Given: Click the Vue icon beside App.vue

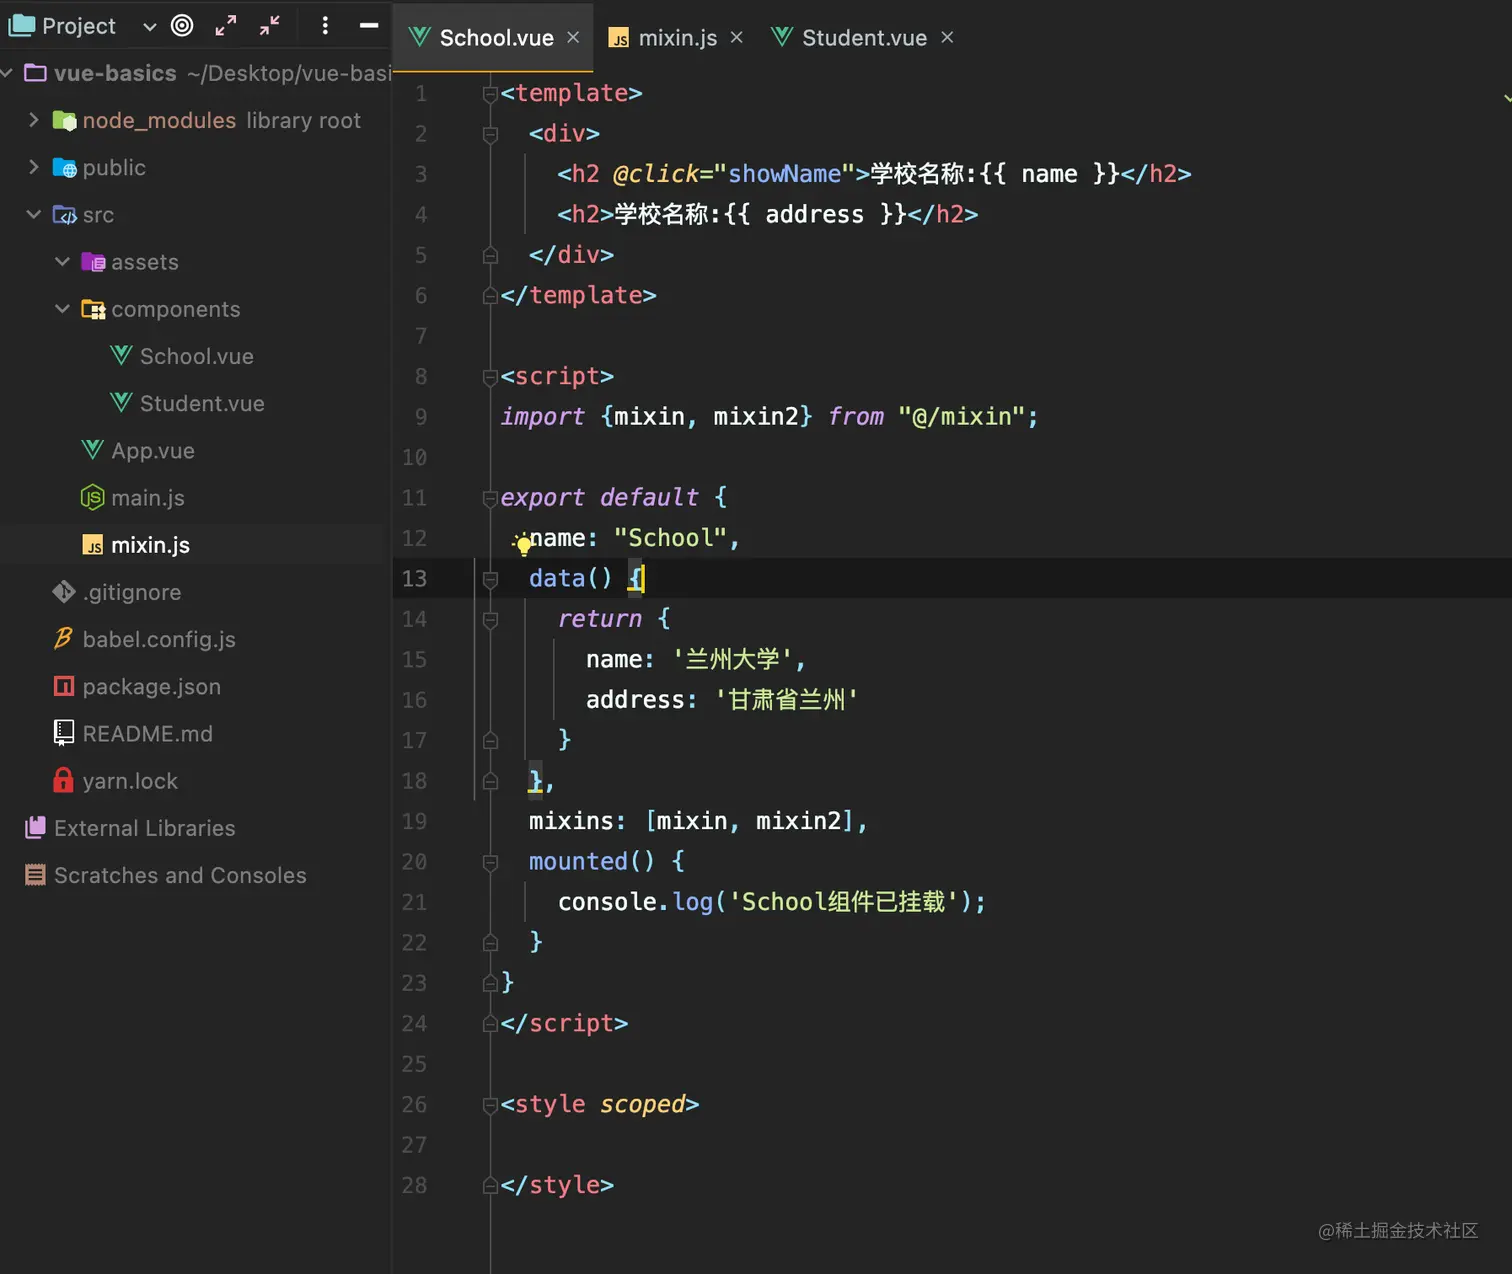Looking at the screenshot, I should click(92, 449).
